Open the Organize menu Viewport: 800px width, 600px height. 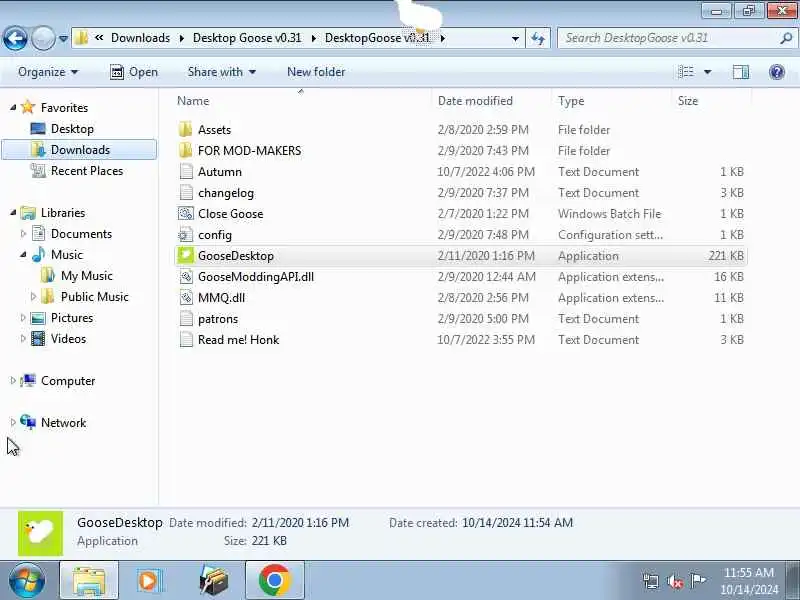[x=48, y=72]
